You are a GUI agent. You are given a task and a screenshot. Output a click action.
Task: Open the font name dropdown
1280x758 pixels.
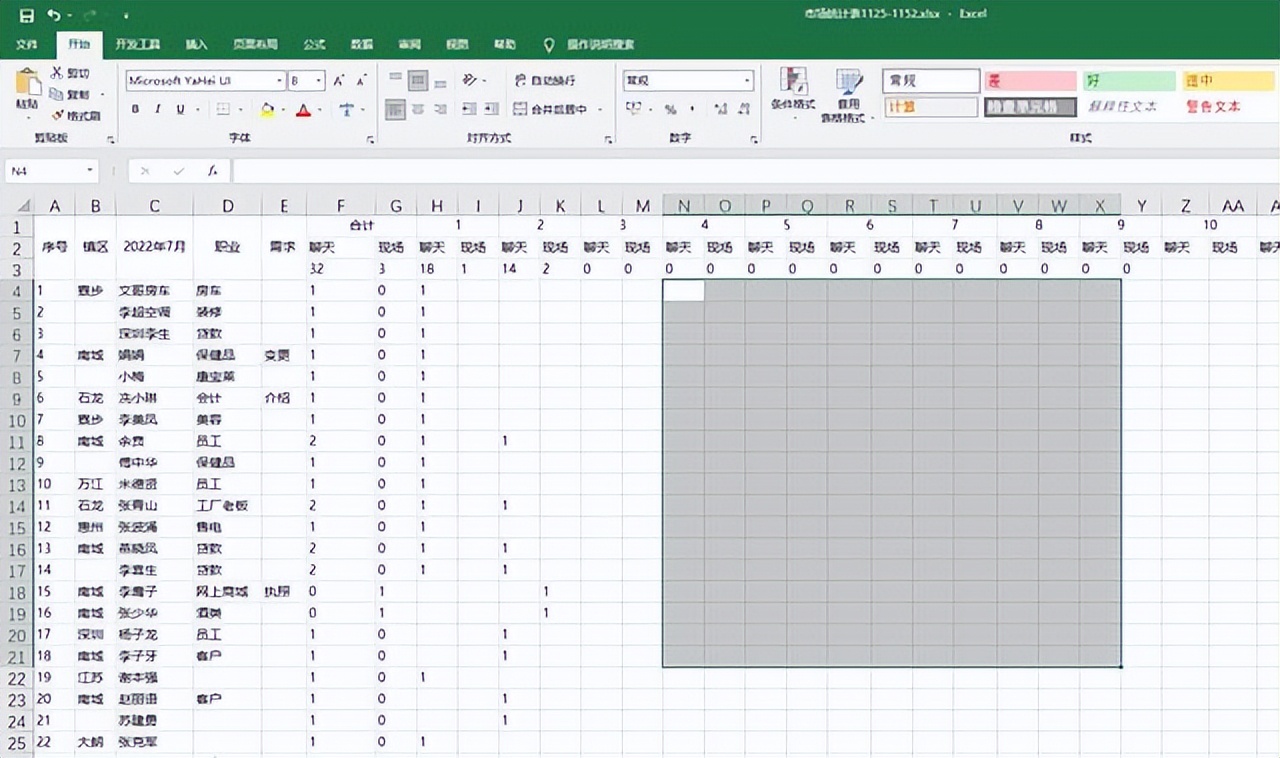280,81
